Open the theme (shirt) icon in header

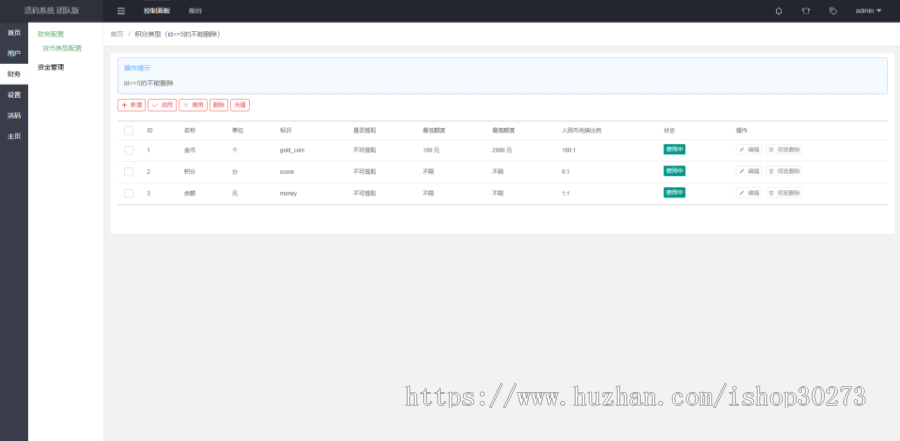click(806, 11)
